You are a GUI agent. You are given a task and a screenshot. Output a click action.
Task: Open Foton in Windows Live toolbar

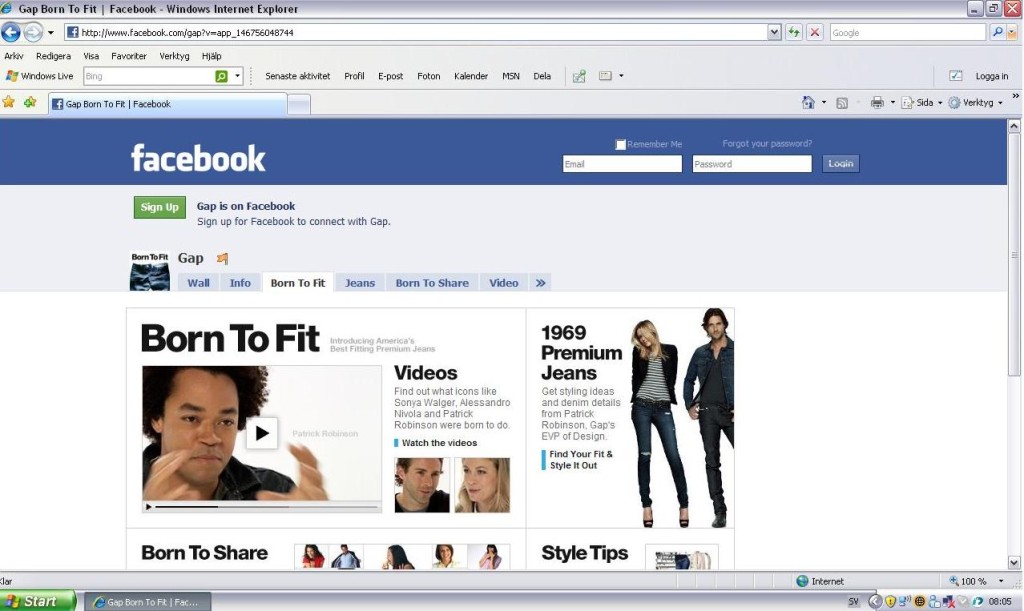428,76
